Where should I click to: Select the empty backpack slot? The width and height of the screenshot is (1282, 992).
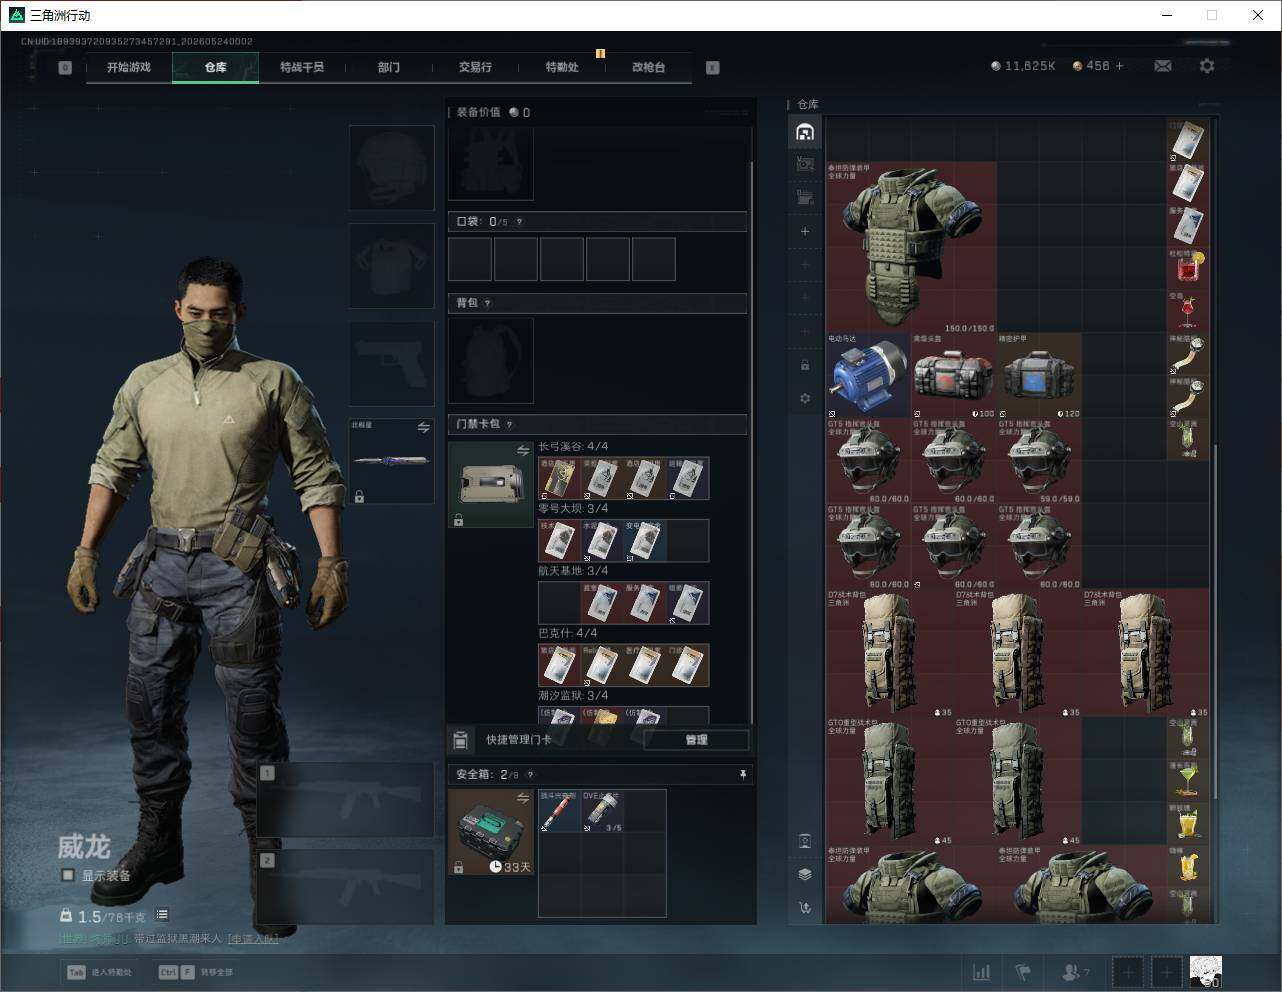click(x=490, y=361)
